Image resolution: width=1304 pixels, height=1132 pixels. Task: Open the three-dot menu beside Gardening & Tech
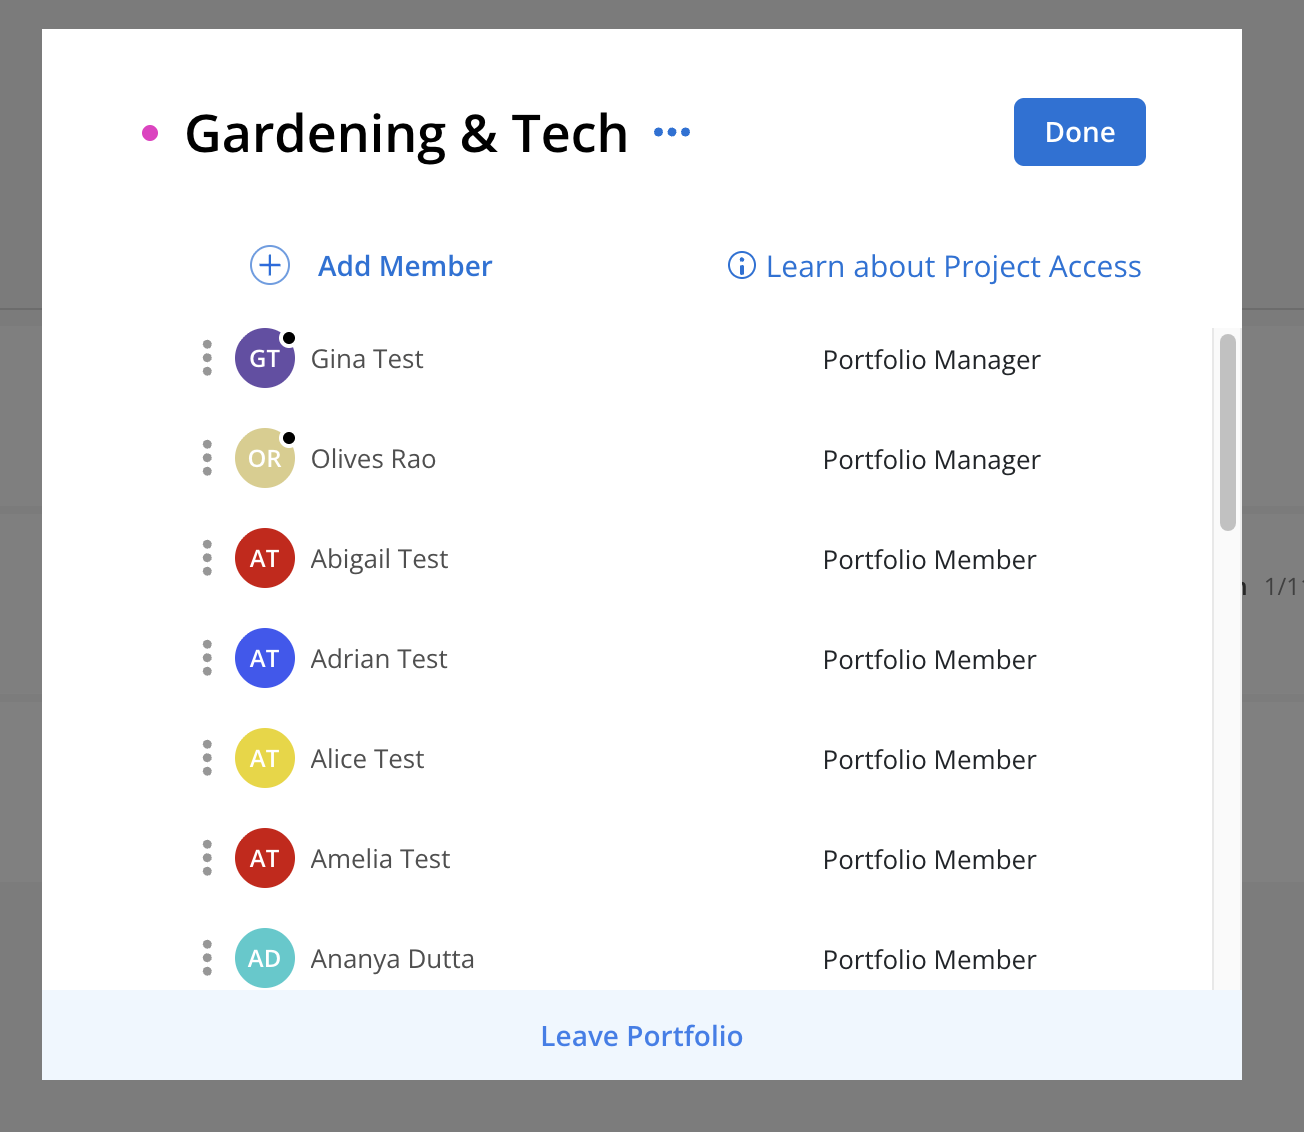672,132
